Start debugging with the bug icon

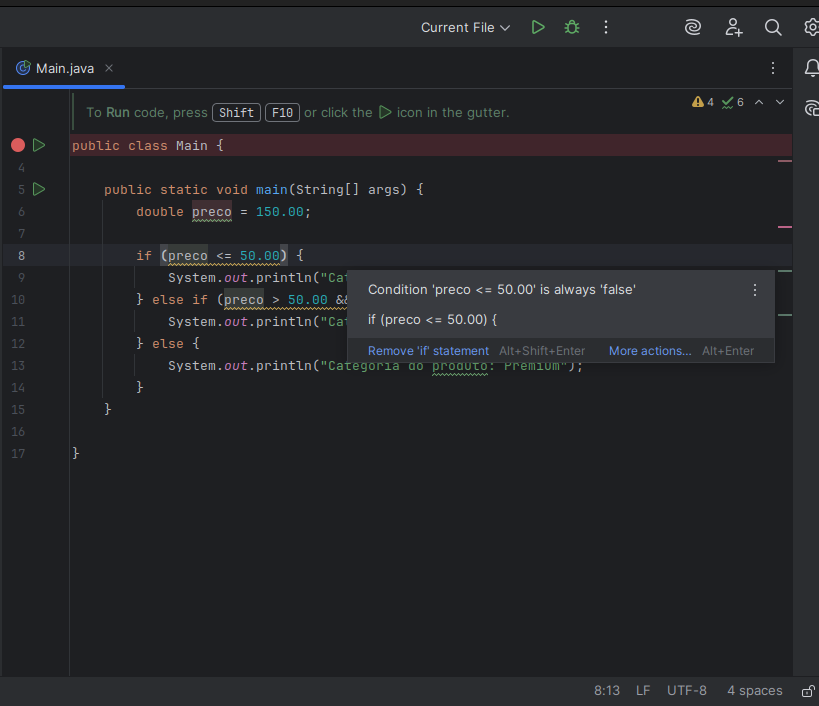coord(572,27)
